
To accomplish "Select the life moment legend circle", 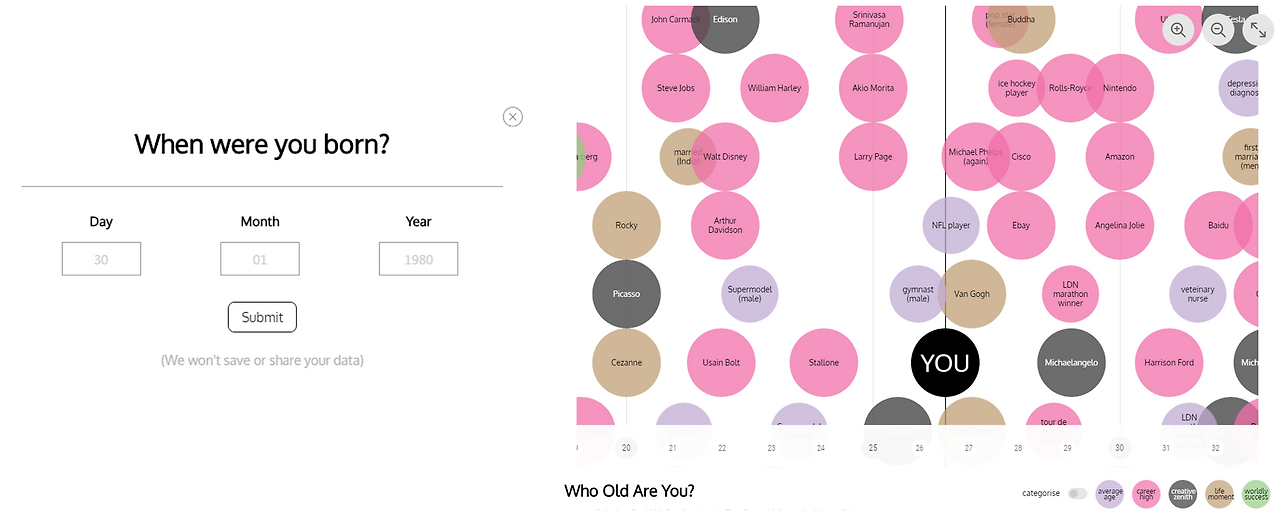I will (x=1219, y=493).
